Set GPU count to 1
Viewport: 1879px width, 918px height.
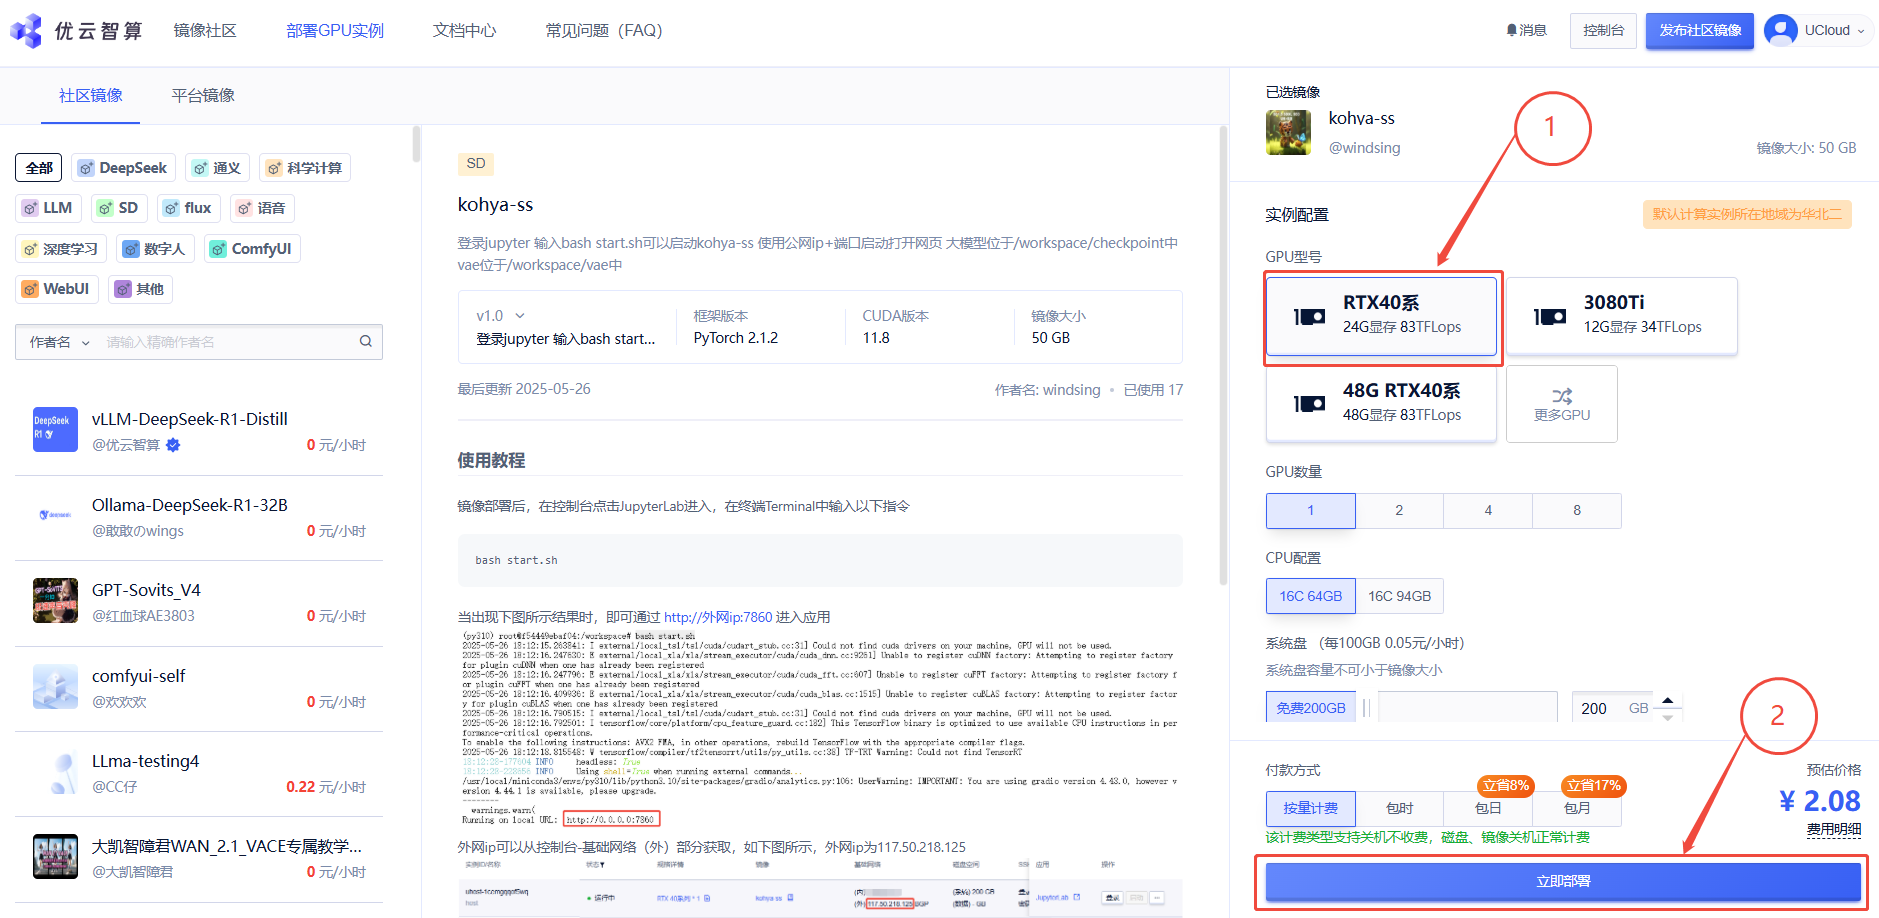pos(1310,511)
